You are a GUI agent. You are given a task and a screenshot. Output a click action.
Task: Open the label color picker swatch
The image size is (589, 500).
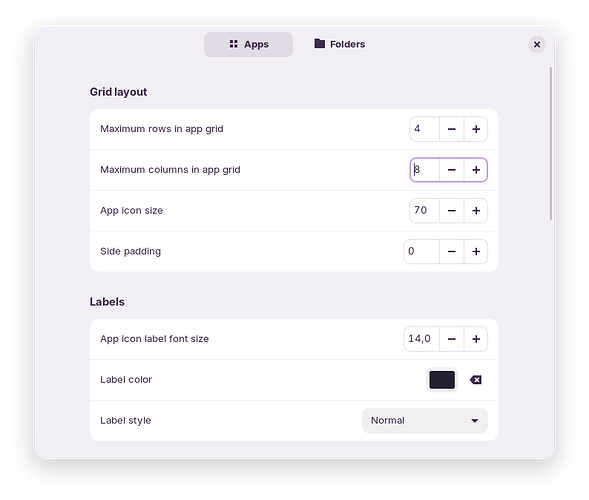coord(442,380)
